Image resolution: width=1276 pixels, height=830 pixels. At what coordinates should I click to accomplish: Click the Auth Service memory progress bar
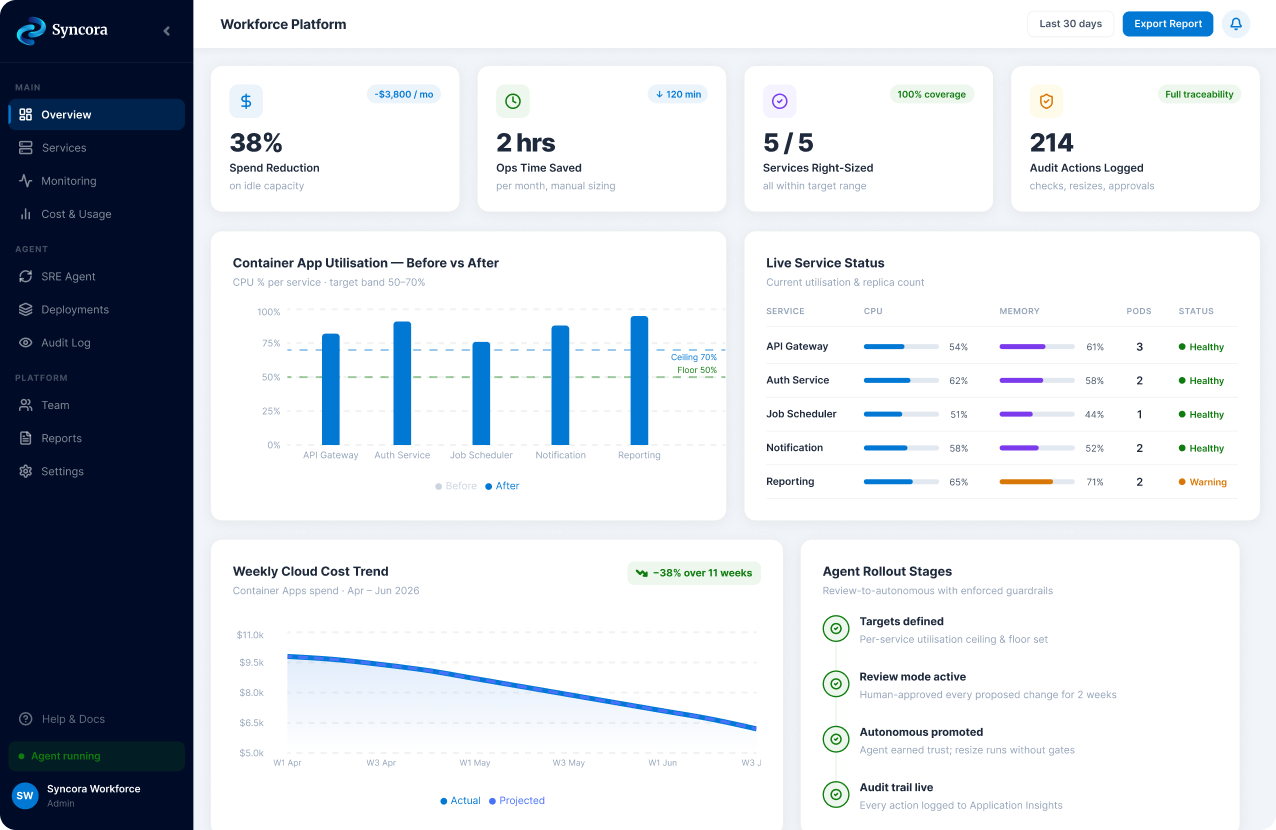1037,381
